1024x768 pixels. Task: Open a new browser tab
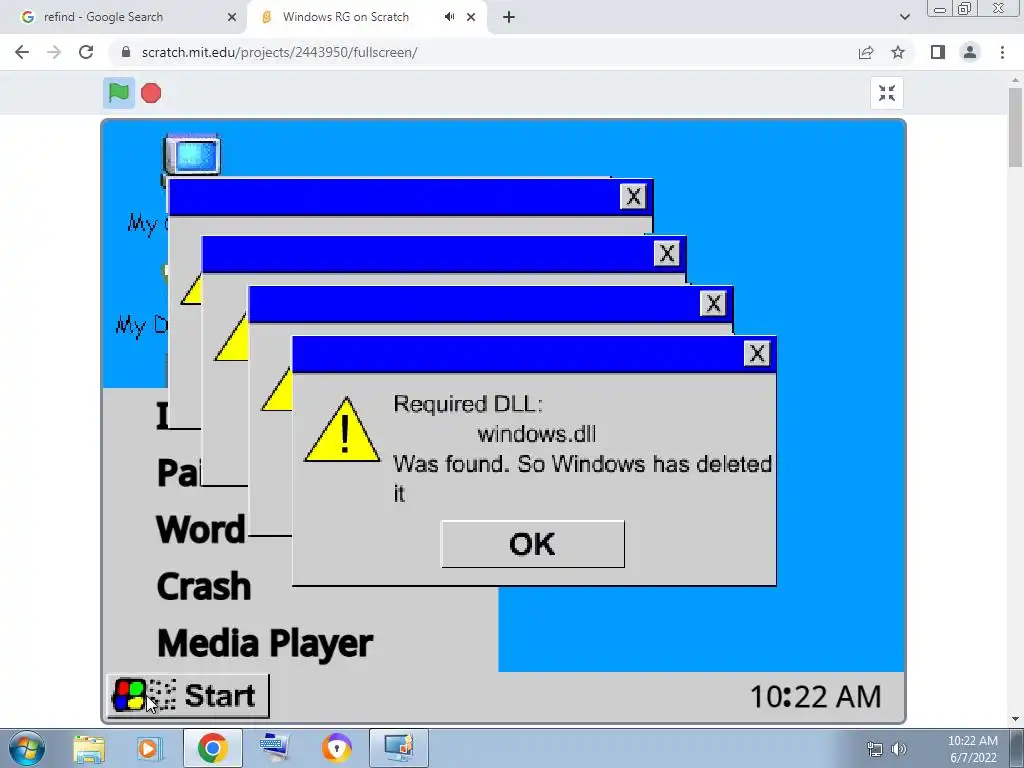pyautogui.click(x=509, y=17)
